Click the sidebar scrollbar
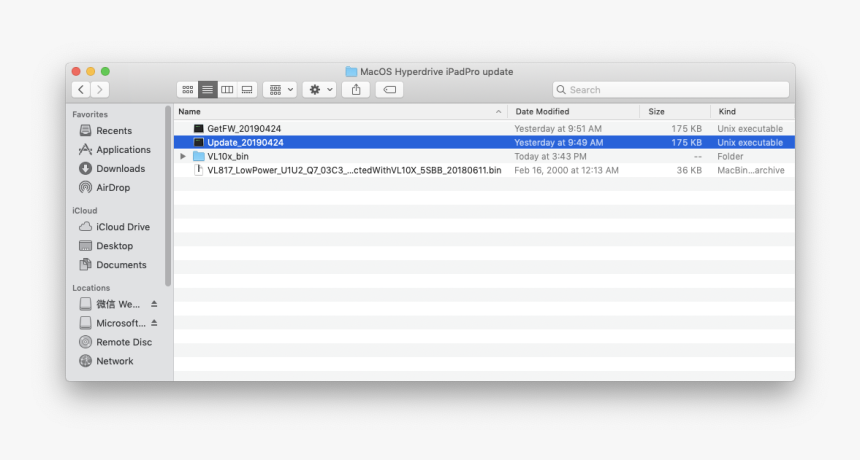Image resolution: width=860 pixels, height=460 pixels. [168, 196]
